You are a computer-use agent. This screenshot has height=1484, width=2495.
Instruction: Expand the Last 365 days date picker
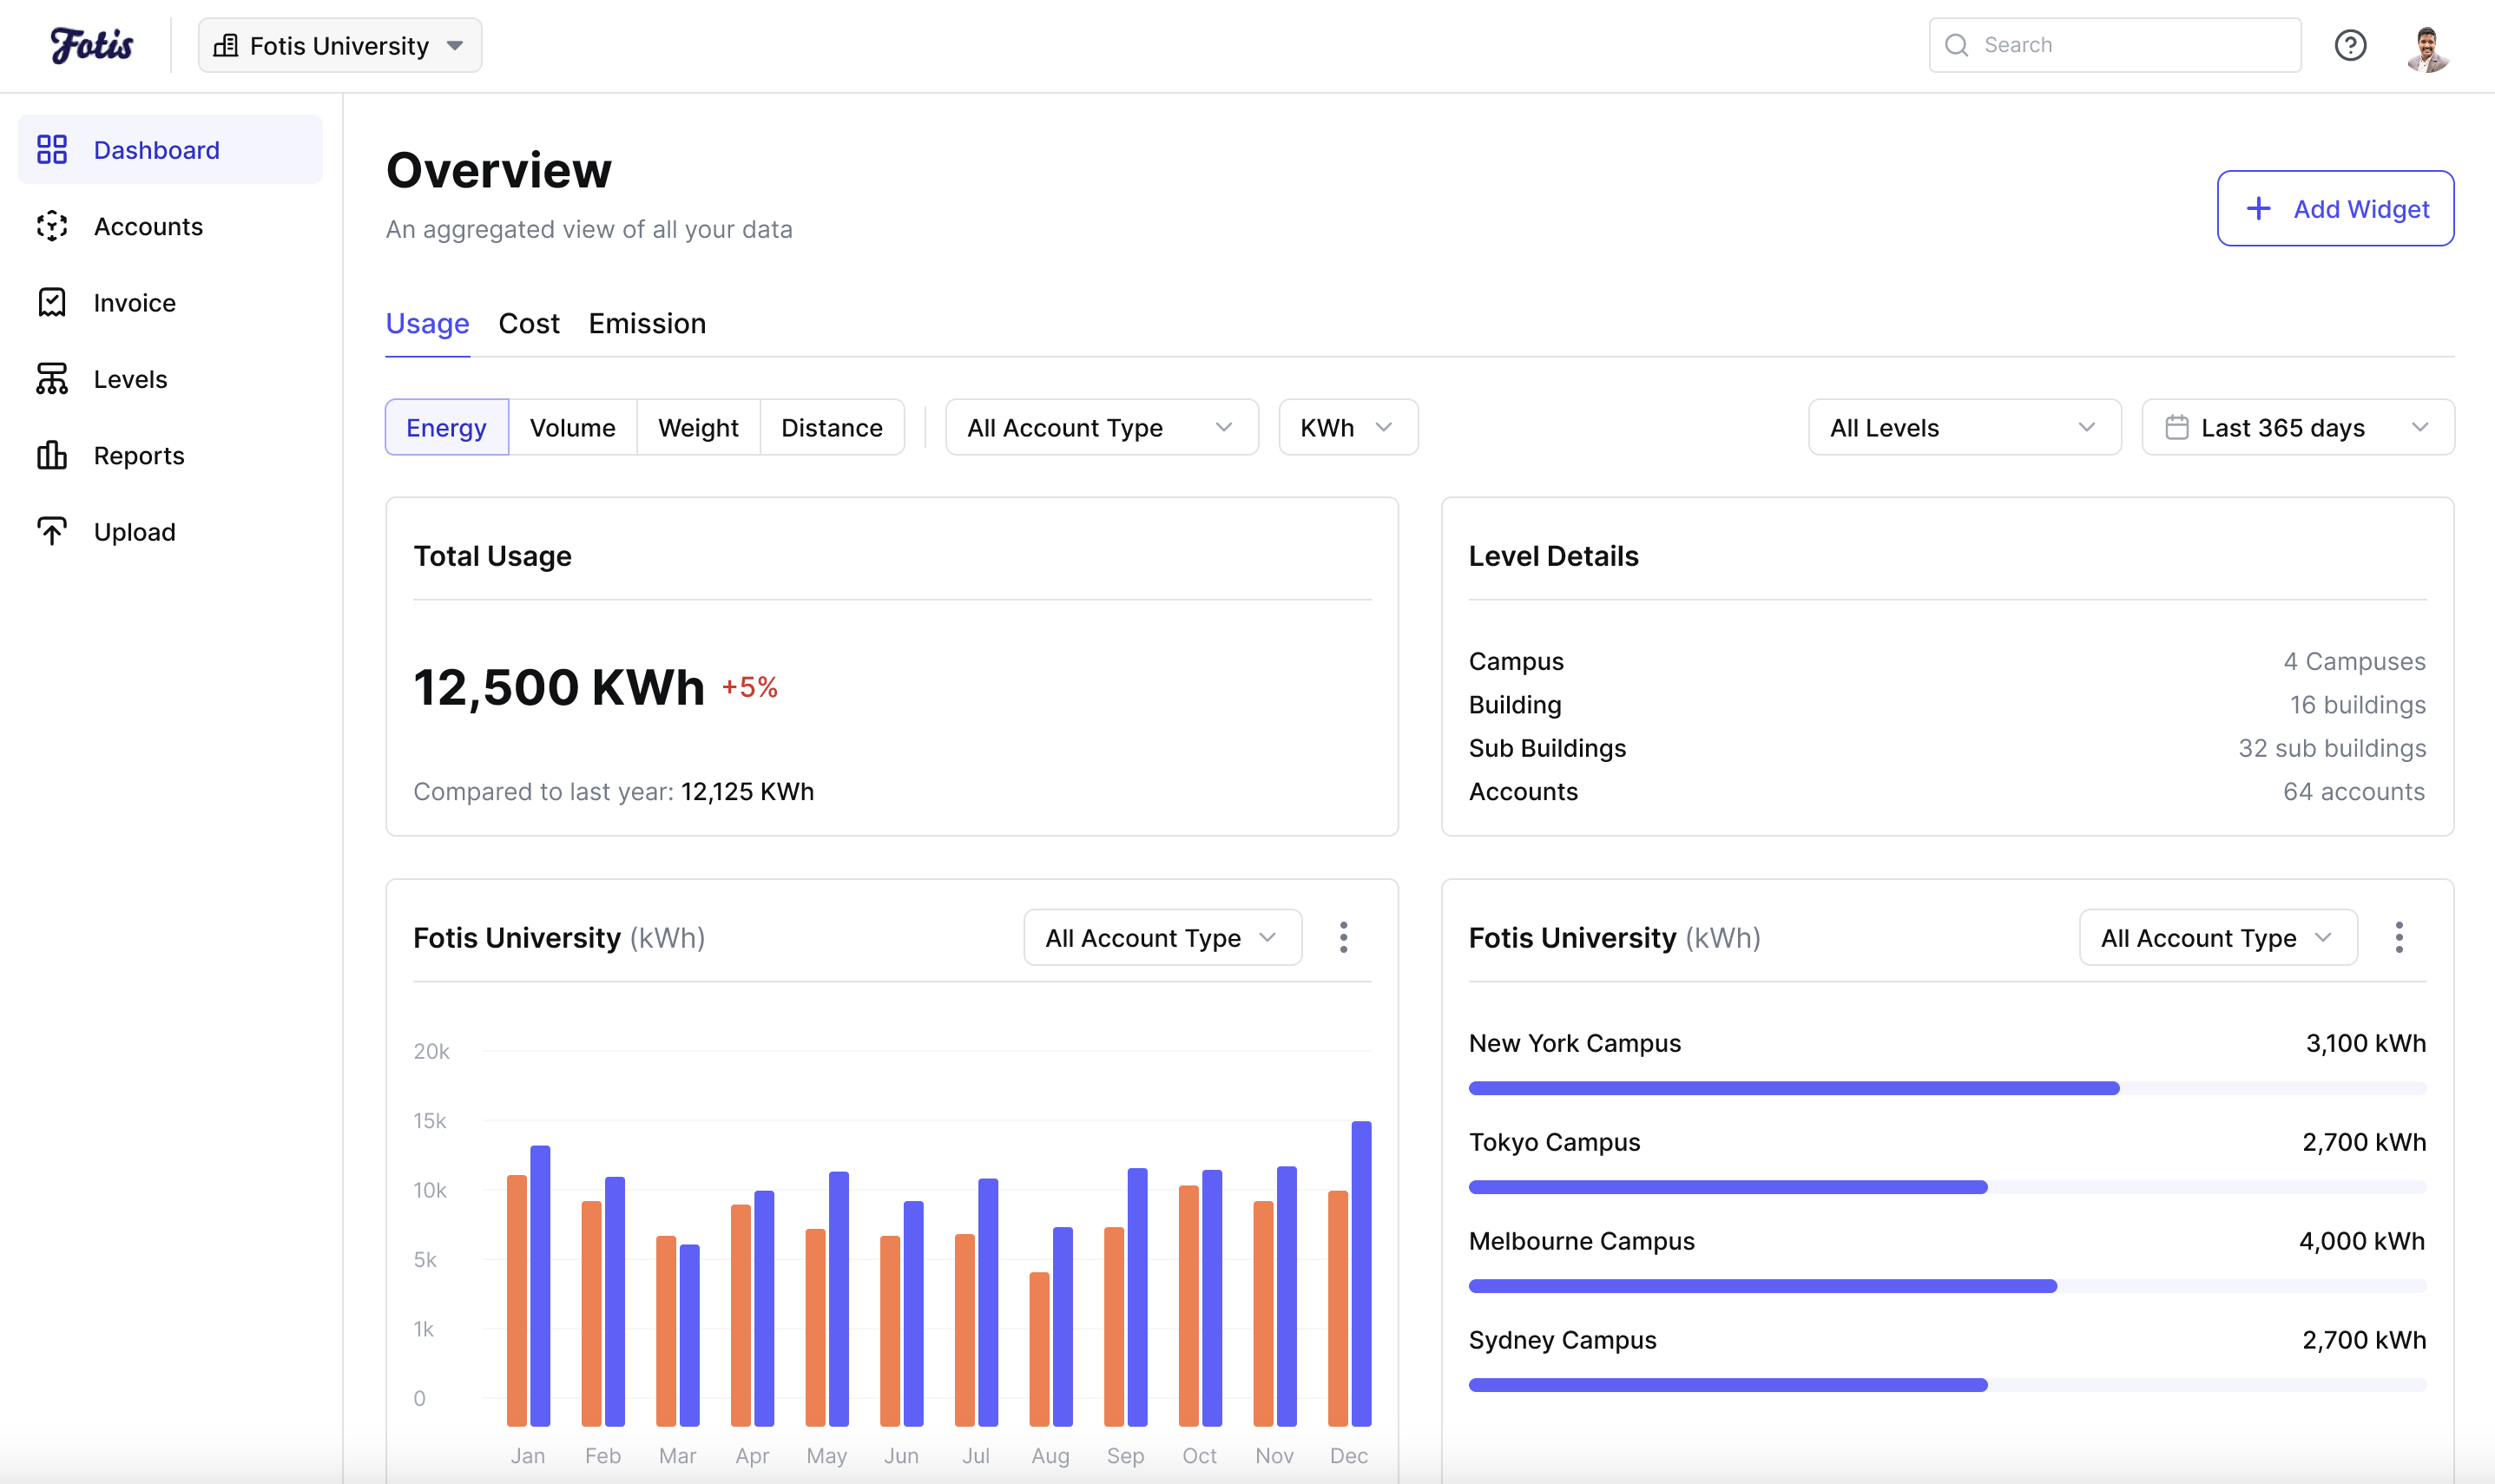pyautogui.click(x=2296, y=427)
